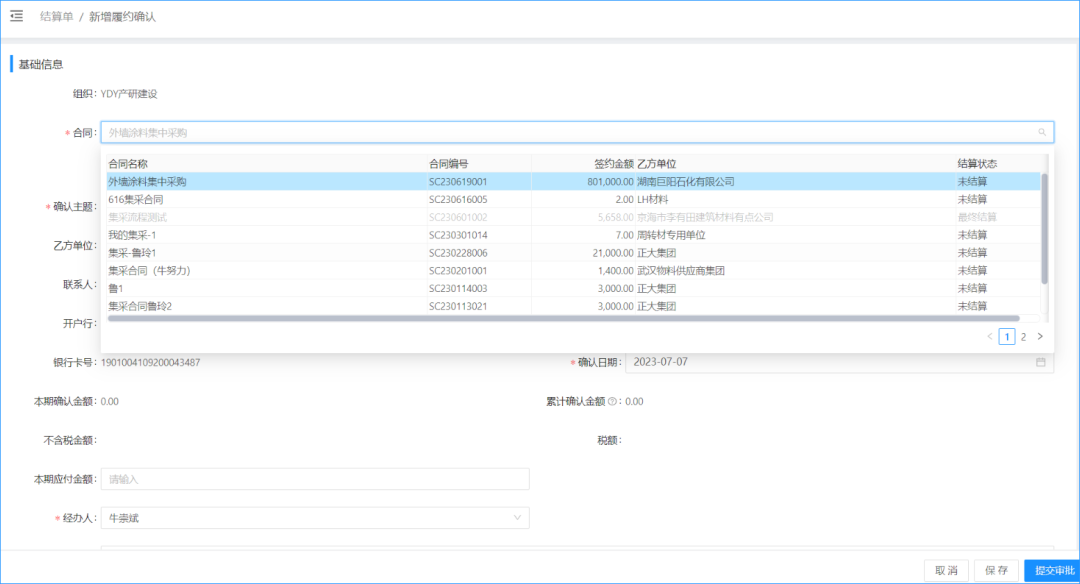Click the 武汉物料供应商集团 cell
The height and width of the screenshot is (584, 1080).
[681, 271]
